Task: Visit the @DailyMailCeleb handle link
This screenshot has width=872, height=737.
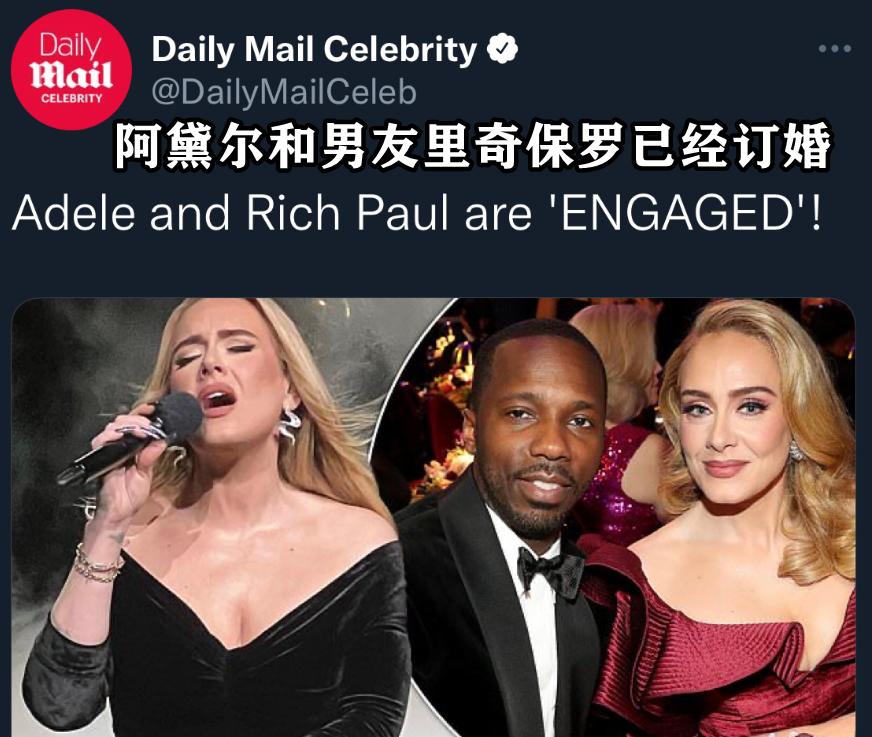Action: pos(284,92)
